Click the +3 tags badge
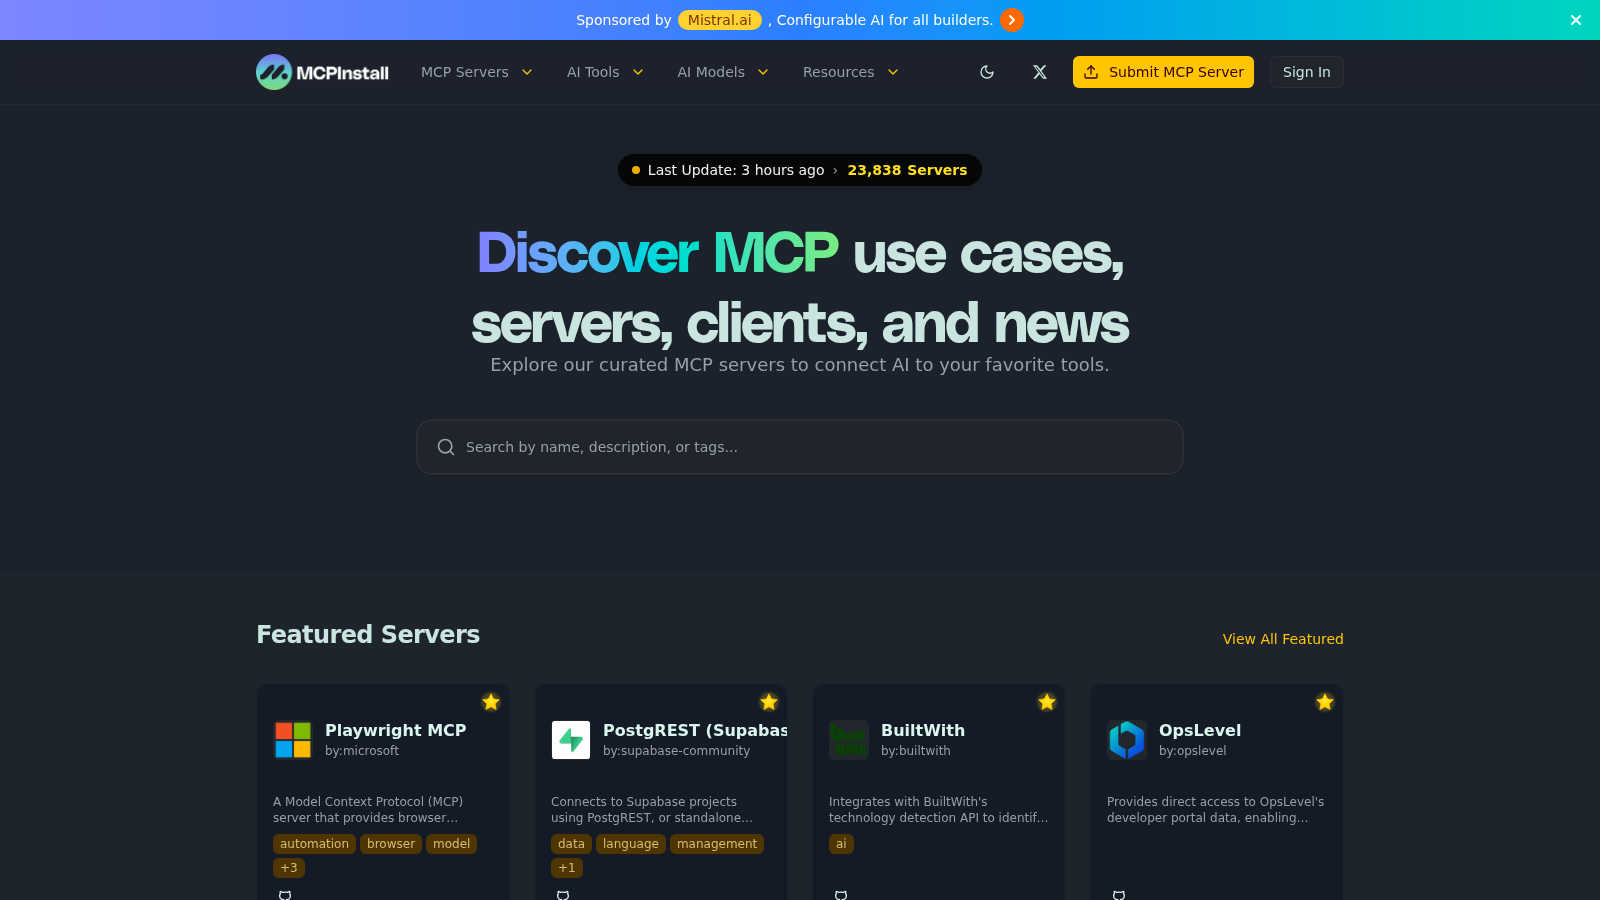The width and height of the screenshot is (1600, 900). [289, 868]
